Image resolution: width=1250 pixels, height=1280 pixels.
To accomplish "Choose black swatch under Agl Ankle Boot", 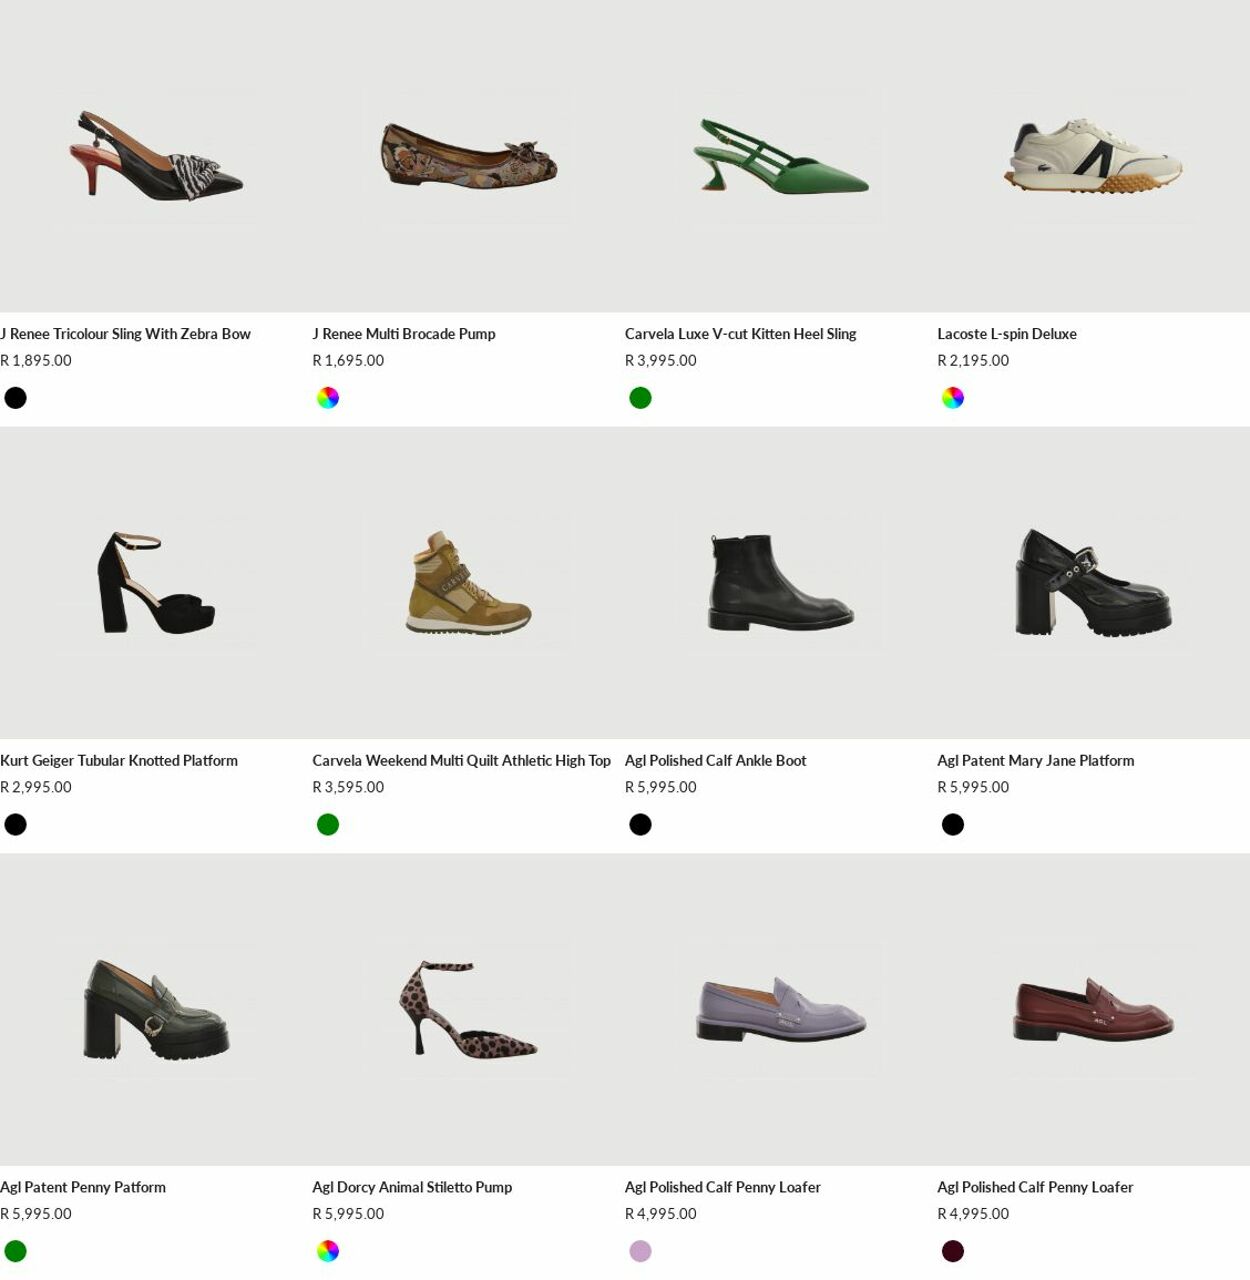I will click(640, 825).
